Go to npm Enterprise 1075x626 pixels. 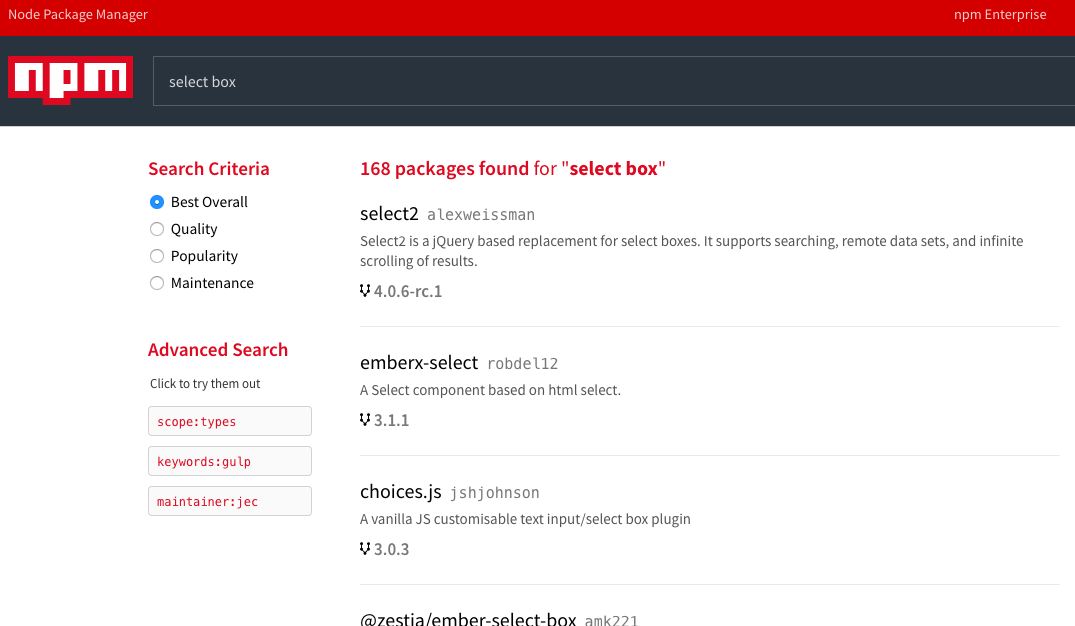(x=1000, y=14)
